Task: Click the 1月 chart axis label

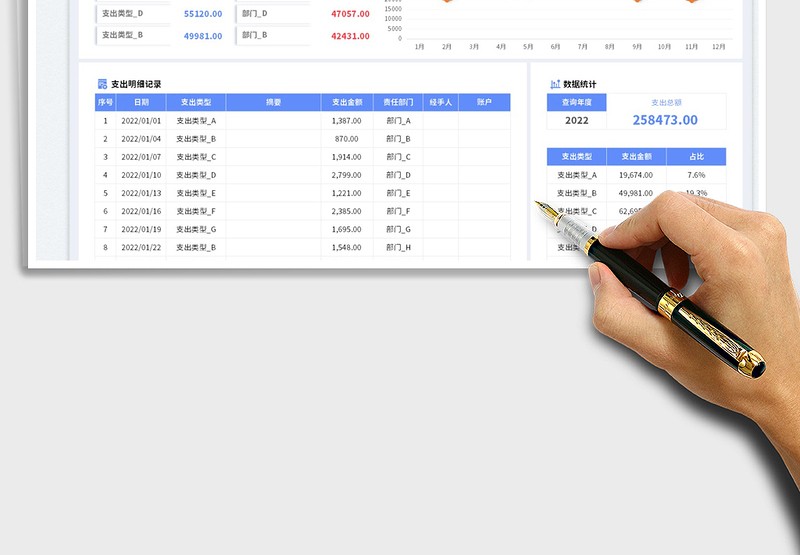Action: (x=419, y=47)
